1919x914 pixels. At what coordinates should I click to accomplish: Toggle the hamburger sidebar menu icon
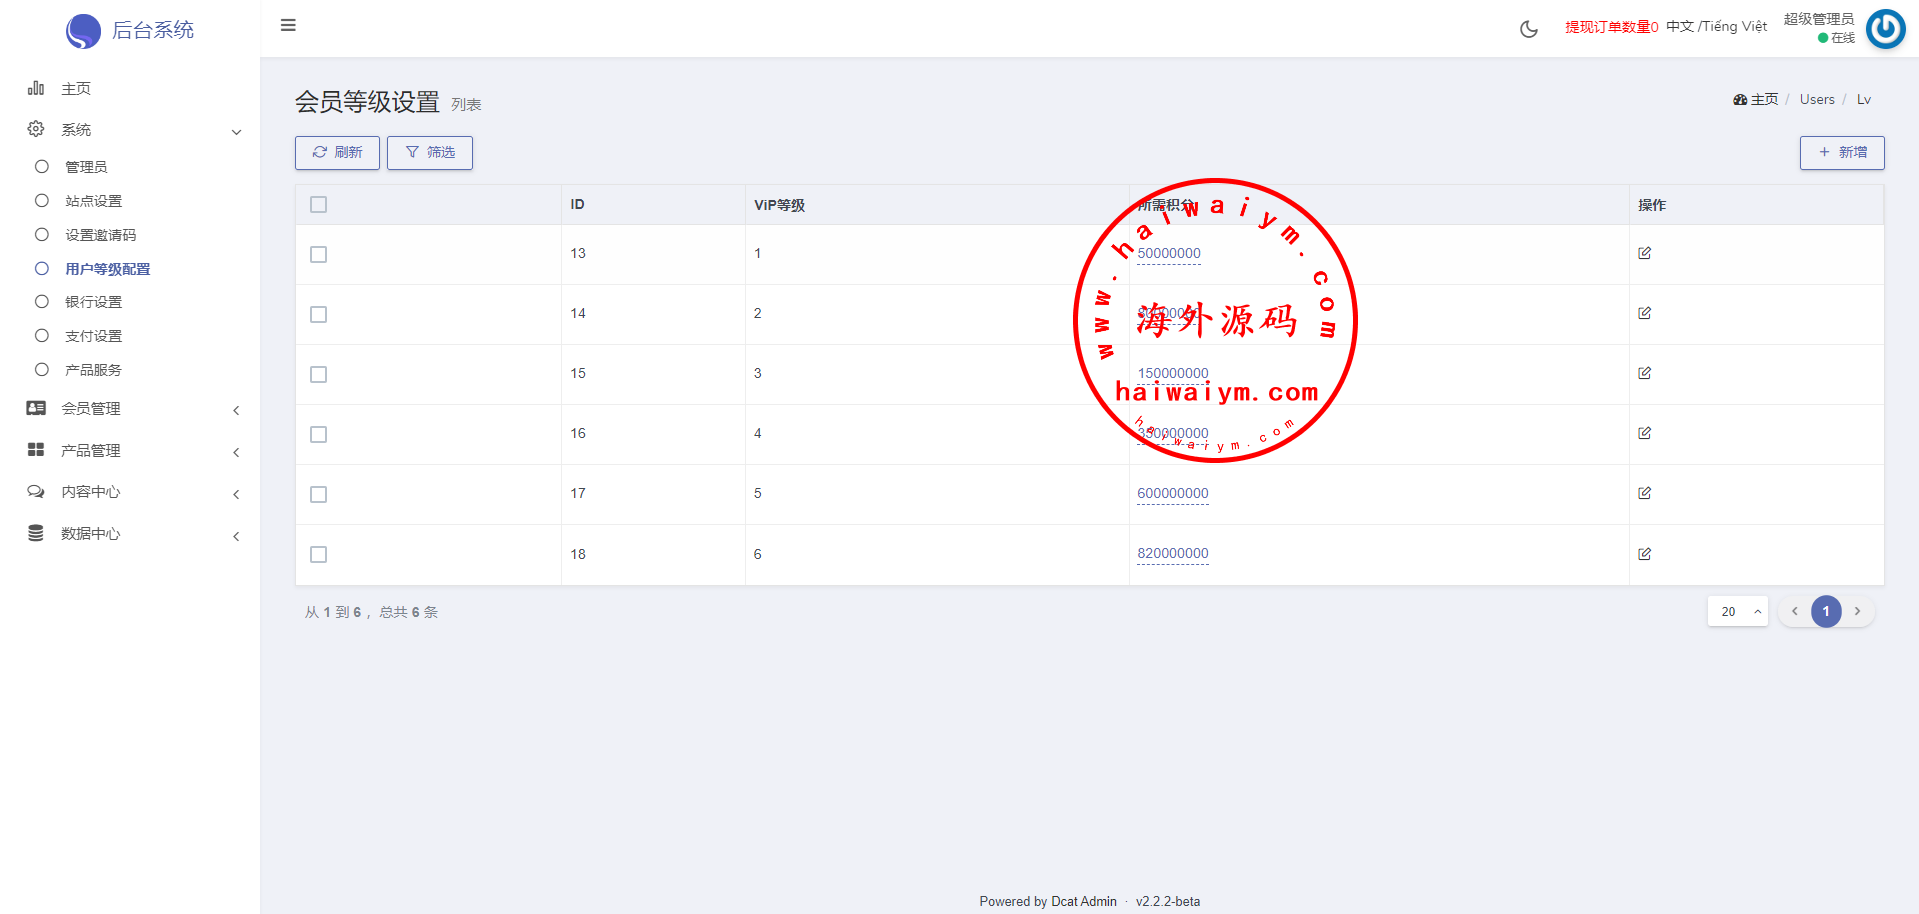tap(288, 25)
